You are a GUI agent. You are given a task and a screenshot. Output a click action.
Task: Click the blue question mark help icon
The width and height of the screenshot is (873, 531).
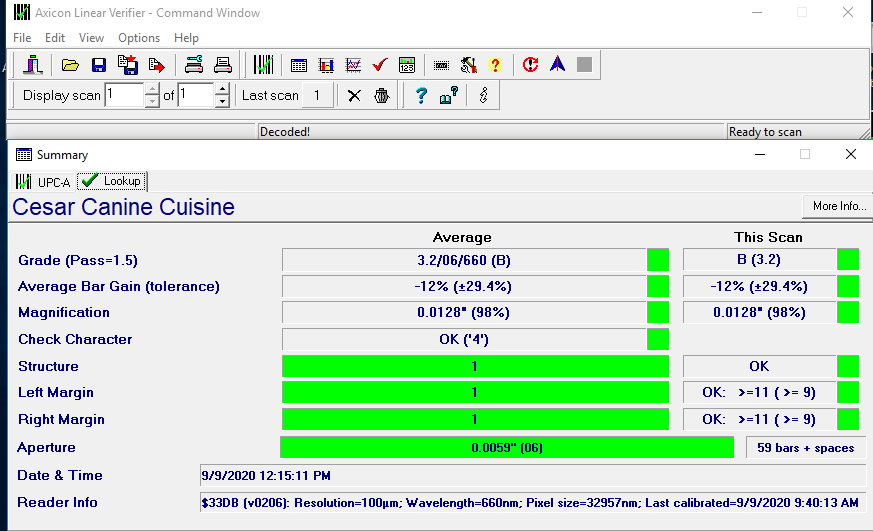421,96
